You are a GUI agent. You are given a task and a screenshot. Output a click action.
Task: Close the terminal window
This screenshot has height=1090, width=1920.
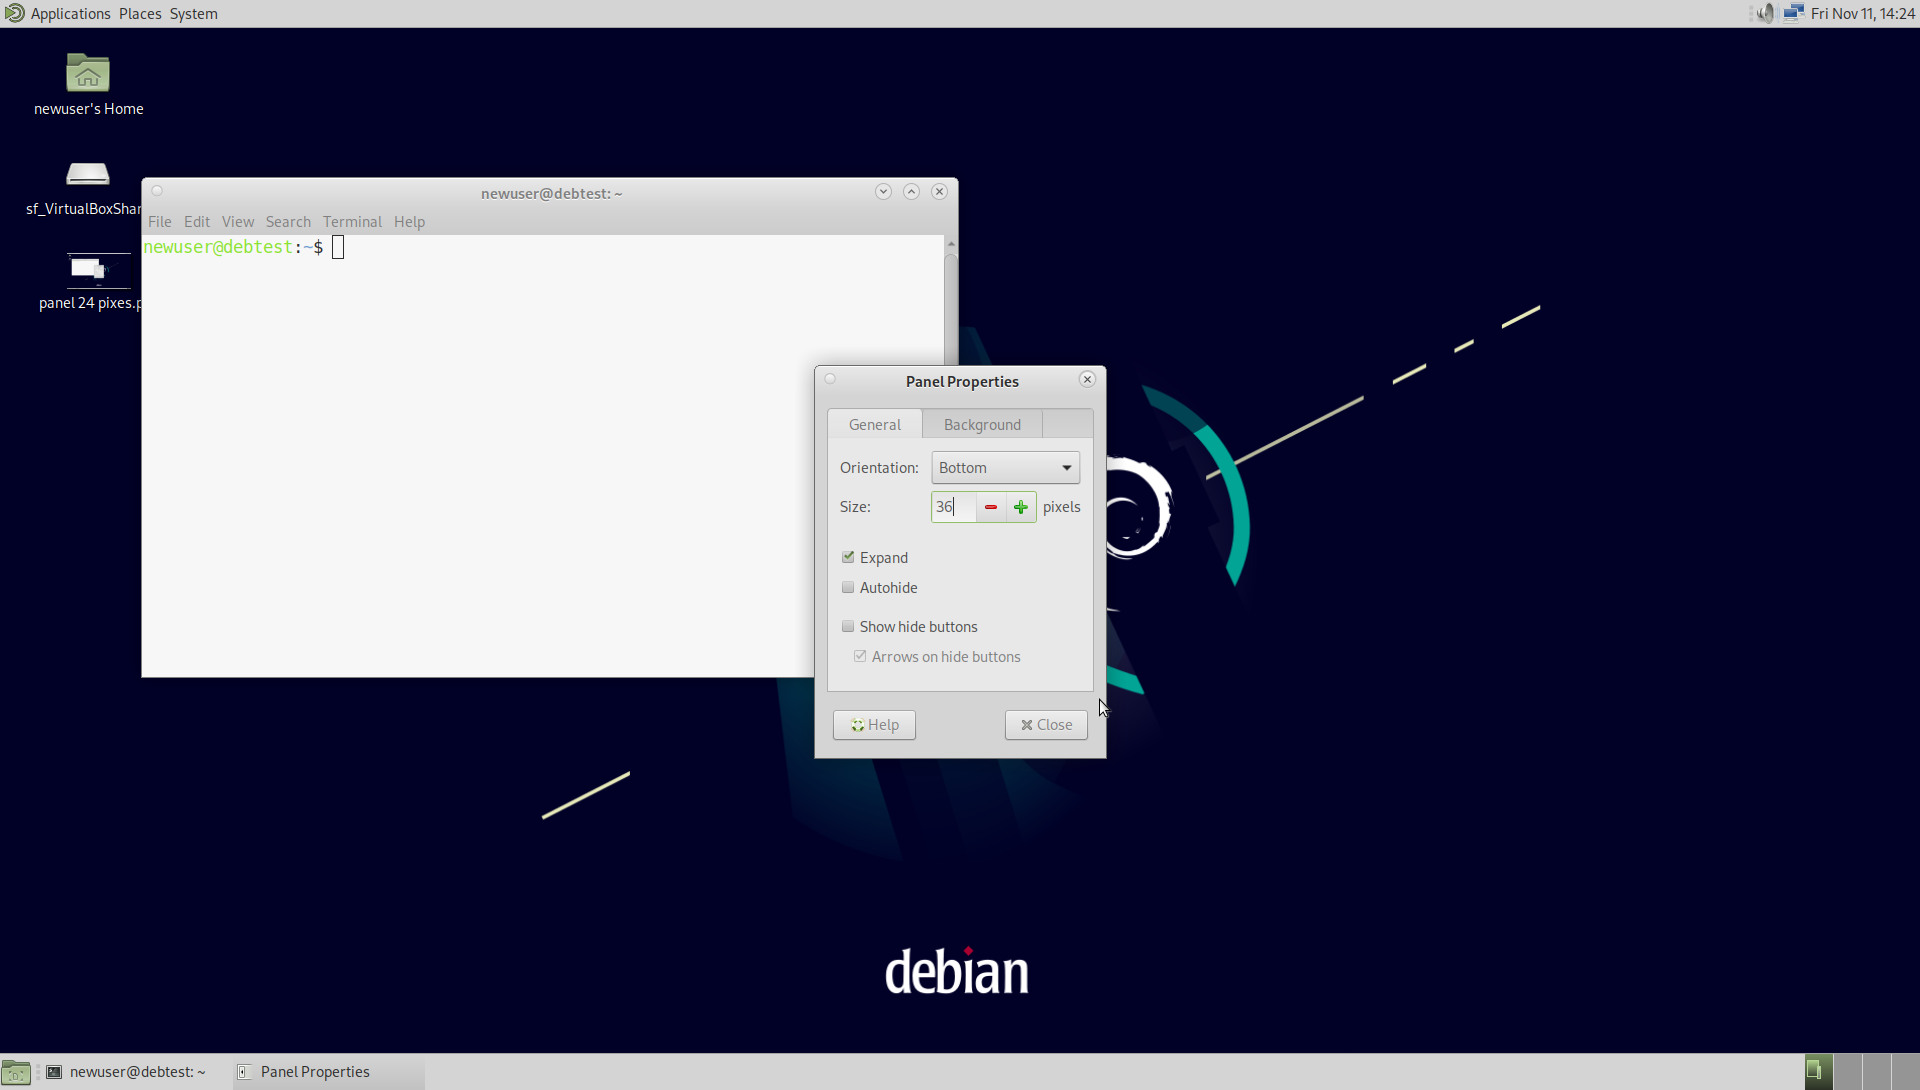pos(939,191)
